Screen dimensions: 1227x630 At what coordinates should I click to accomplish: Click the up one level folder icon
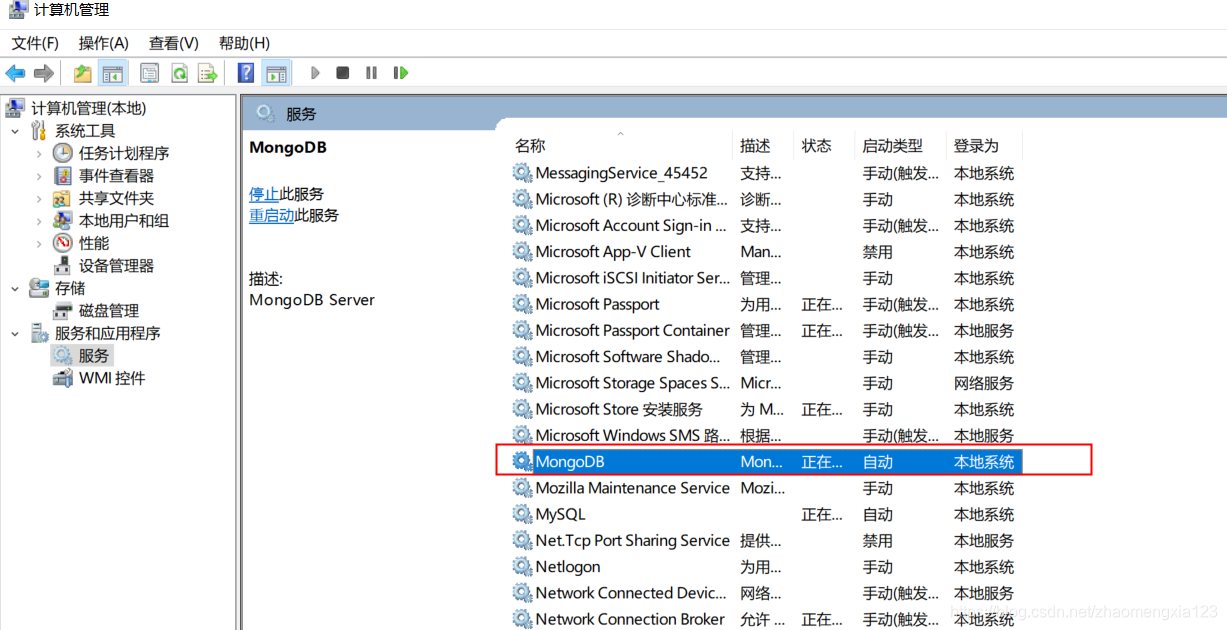[83, 73]
